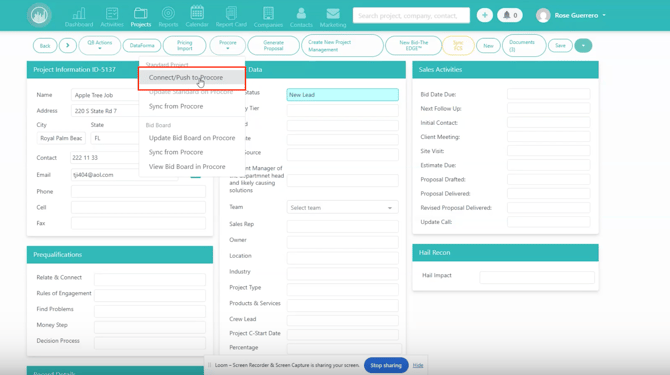This screenshot has width=670, height=375.
Task: Click the Update Call field
Action: point(549,222)
